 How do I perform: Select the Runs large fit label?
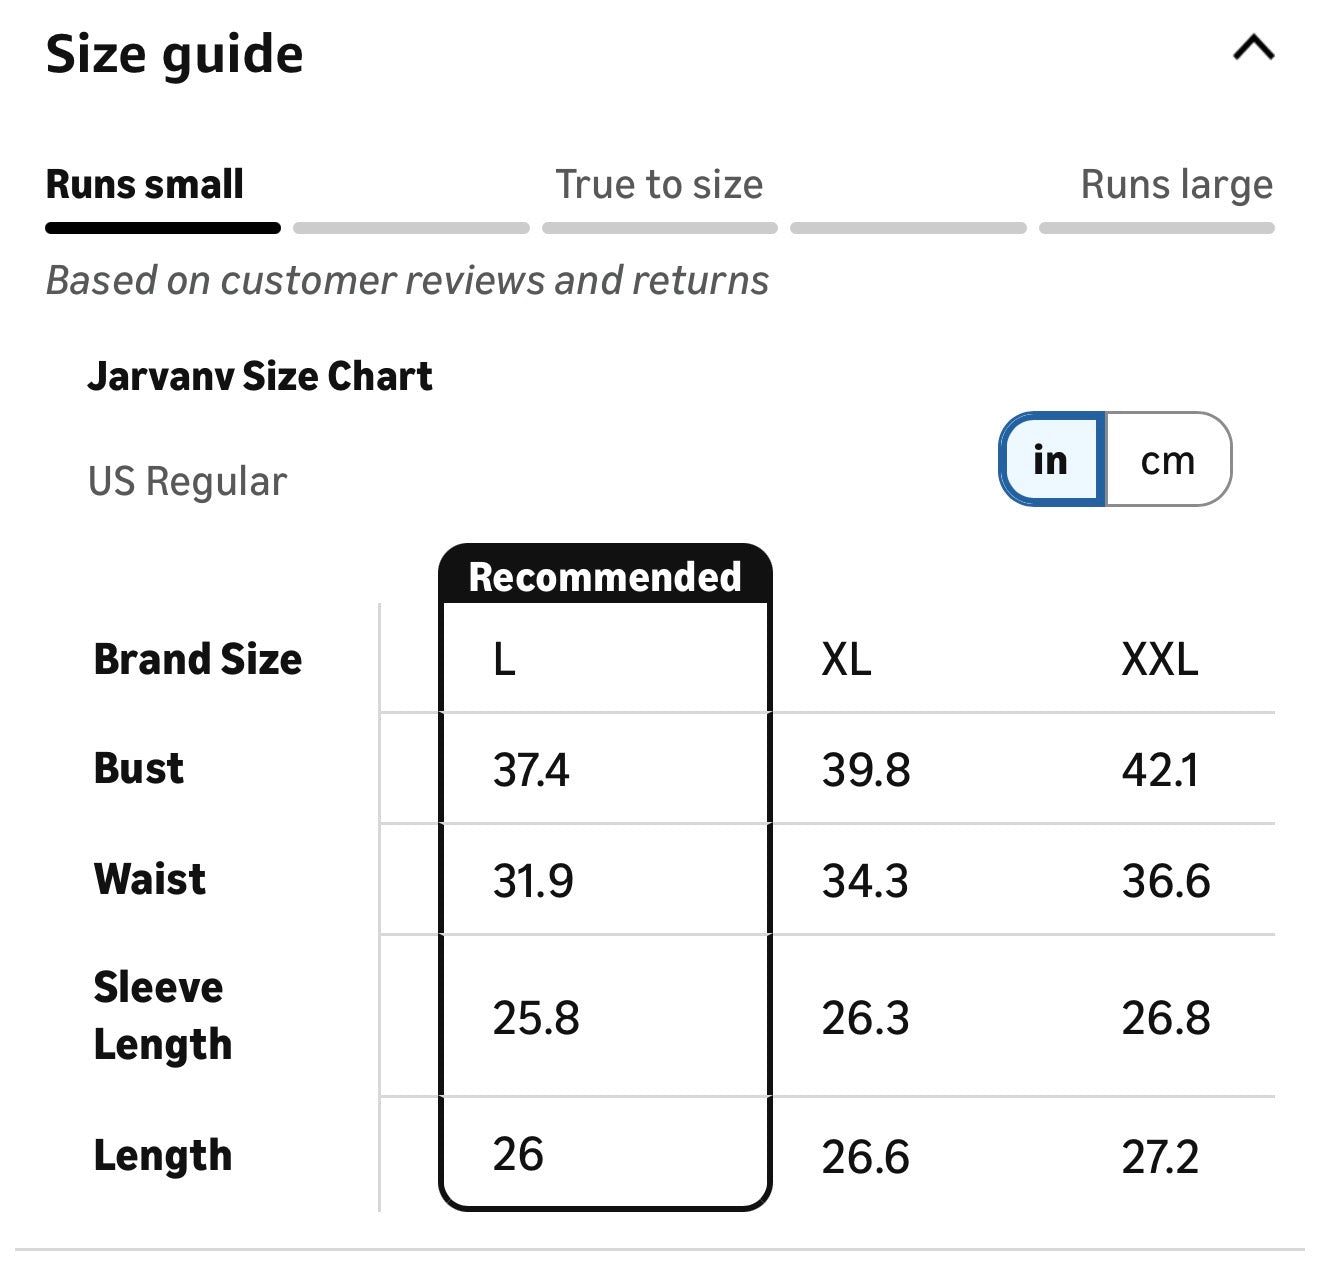pyautogui.click(x=1176, y=185)
